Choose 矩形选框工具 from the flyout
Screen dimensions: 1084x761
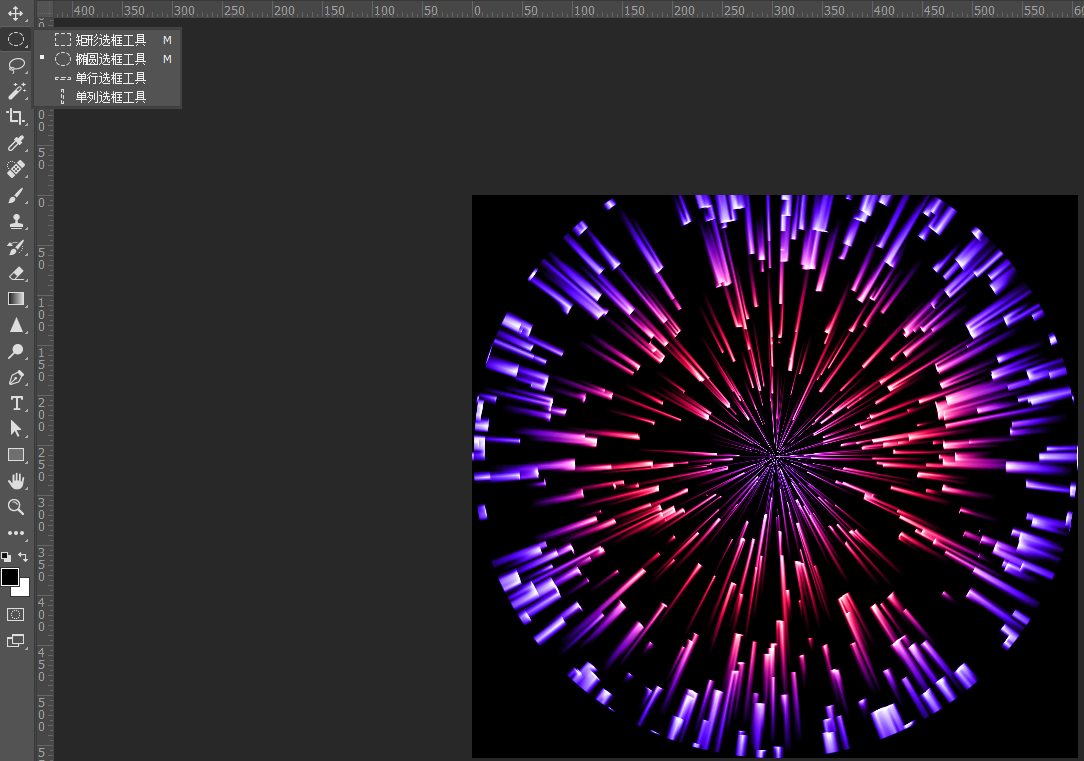(x=110, y=40)
